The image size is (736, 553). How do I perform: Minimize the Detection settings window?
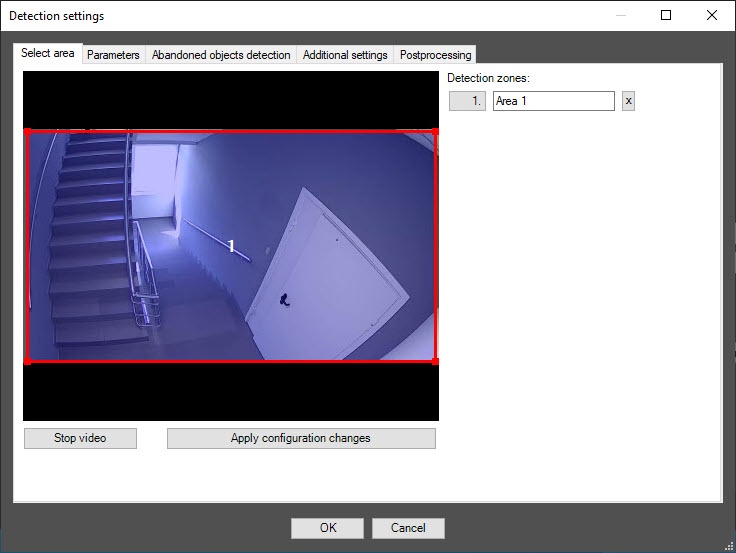(621, 16)
